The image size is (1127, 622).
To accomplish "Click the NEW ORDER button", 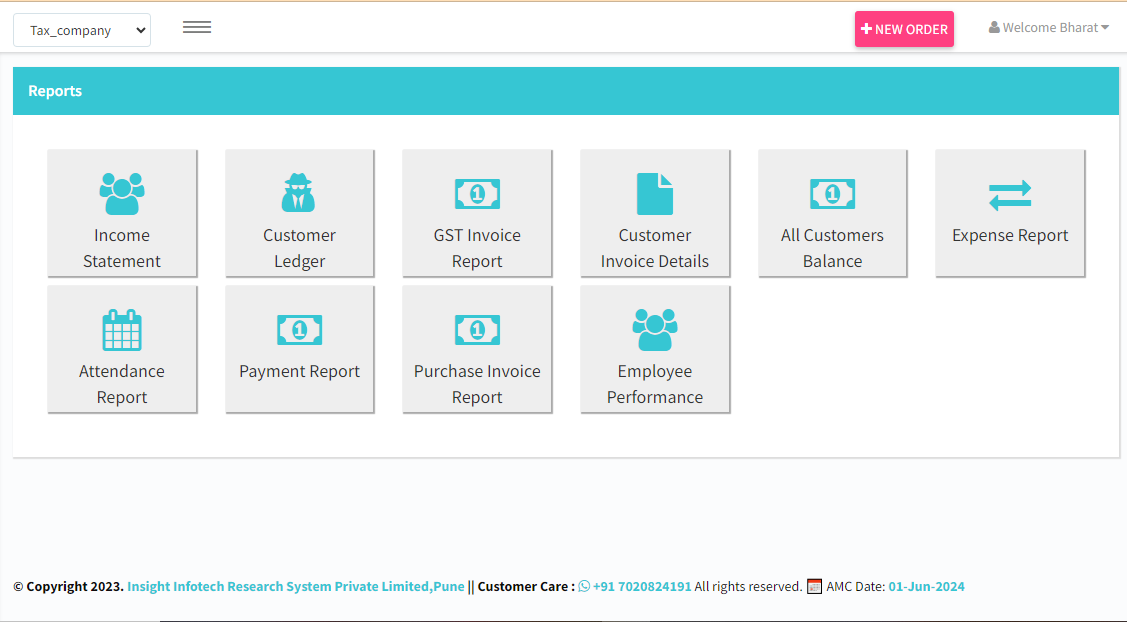I will click(x=904, y=29).
